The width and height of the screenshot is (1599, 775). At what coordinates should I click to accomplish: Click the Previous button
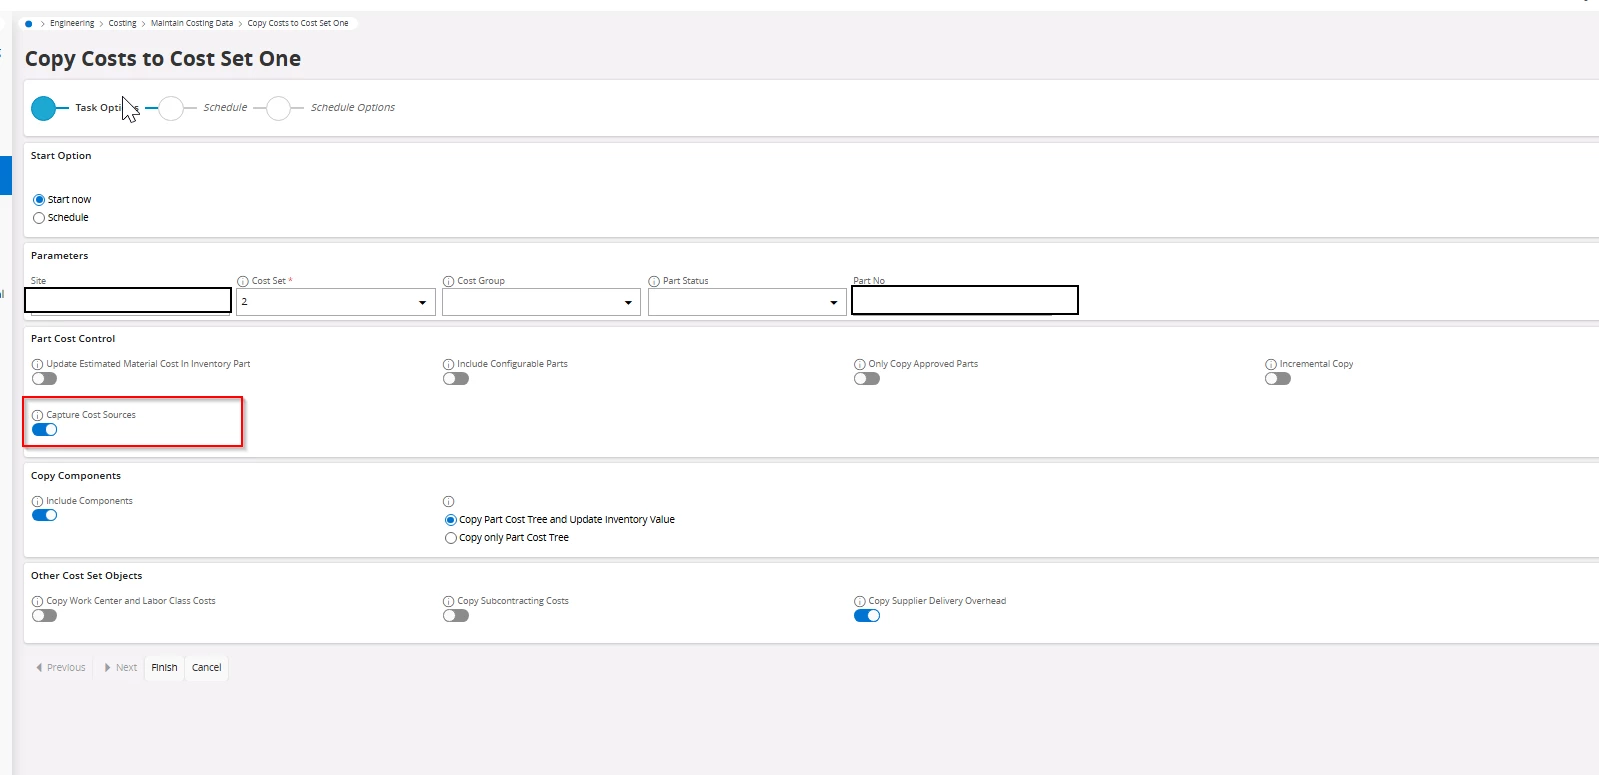pyautogui.click(x=61, y=668)
